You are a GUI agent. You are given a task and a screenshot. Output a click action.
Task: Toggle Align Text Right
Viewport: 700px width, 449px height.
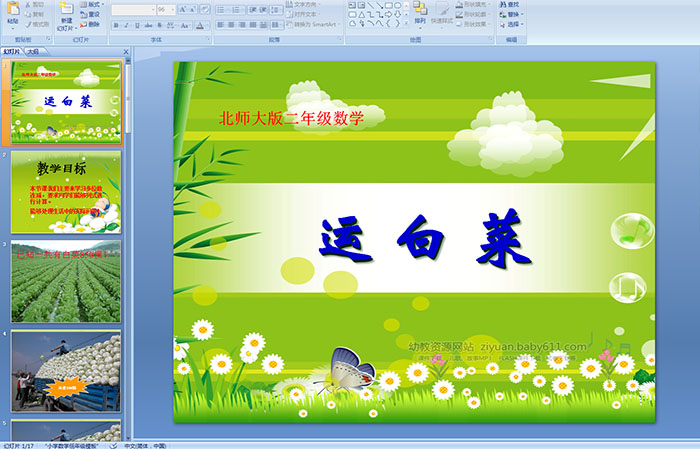tap(242, 25)
